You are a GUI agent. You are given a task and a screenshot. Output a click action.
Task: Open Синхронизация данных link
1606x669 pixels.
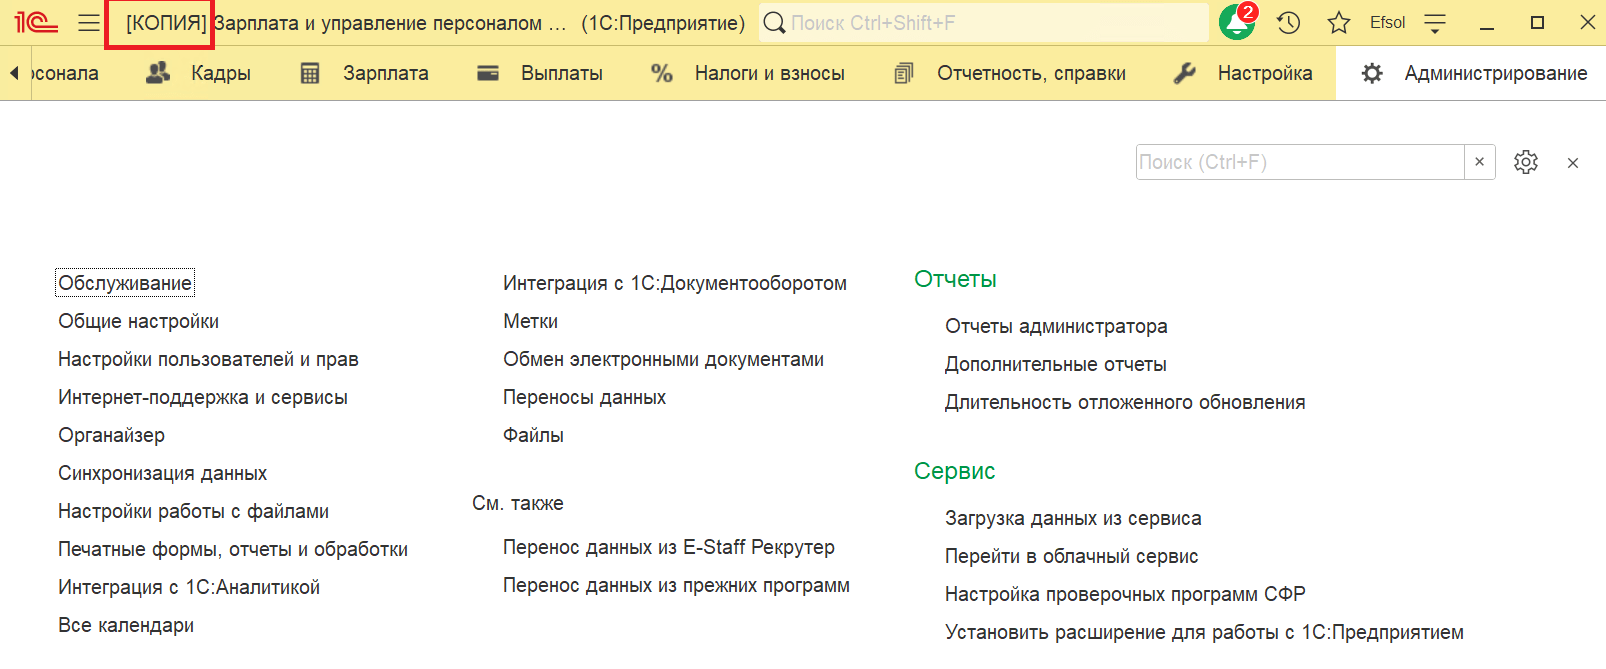pyautogui.click(x=162, y=473)
